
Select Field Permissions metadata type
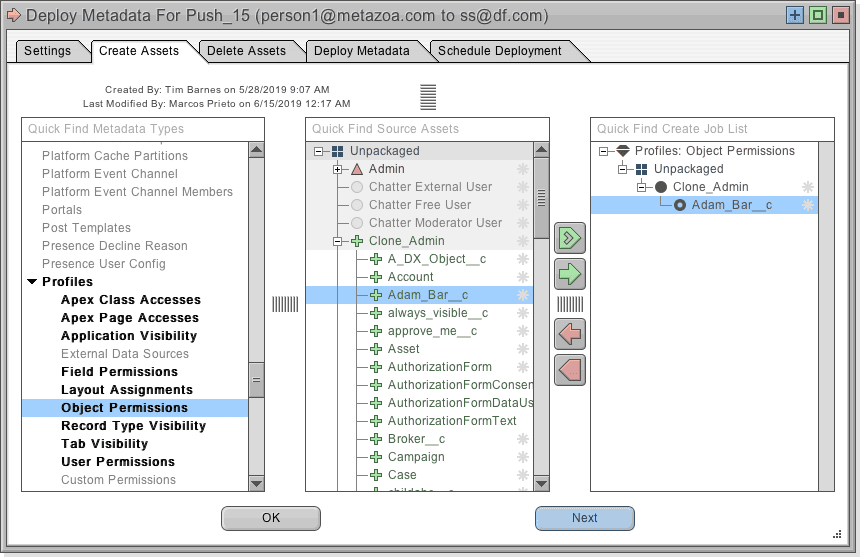coord(120,372)
